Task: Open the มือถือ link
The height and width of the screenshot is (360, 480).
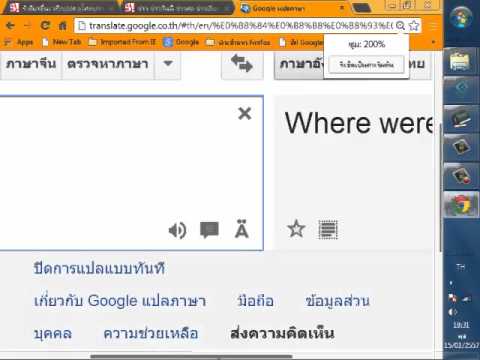Action: [x=256, y=301]
